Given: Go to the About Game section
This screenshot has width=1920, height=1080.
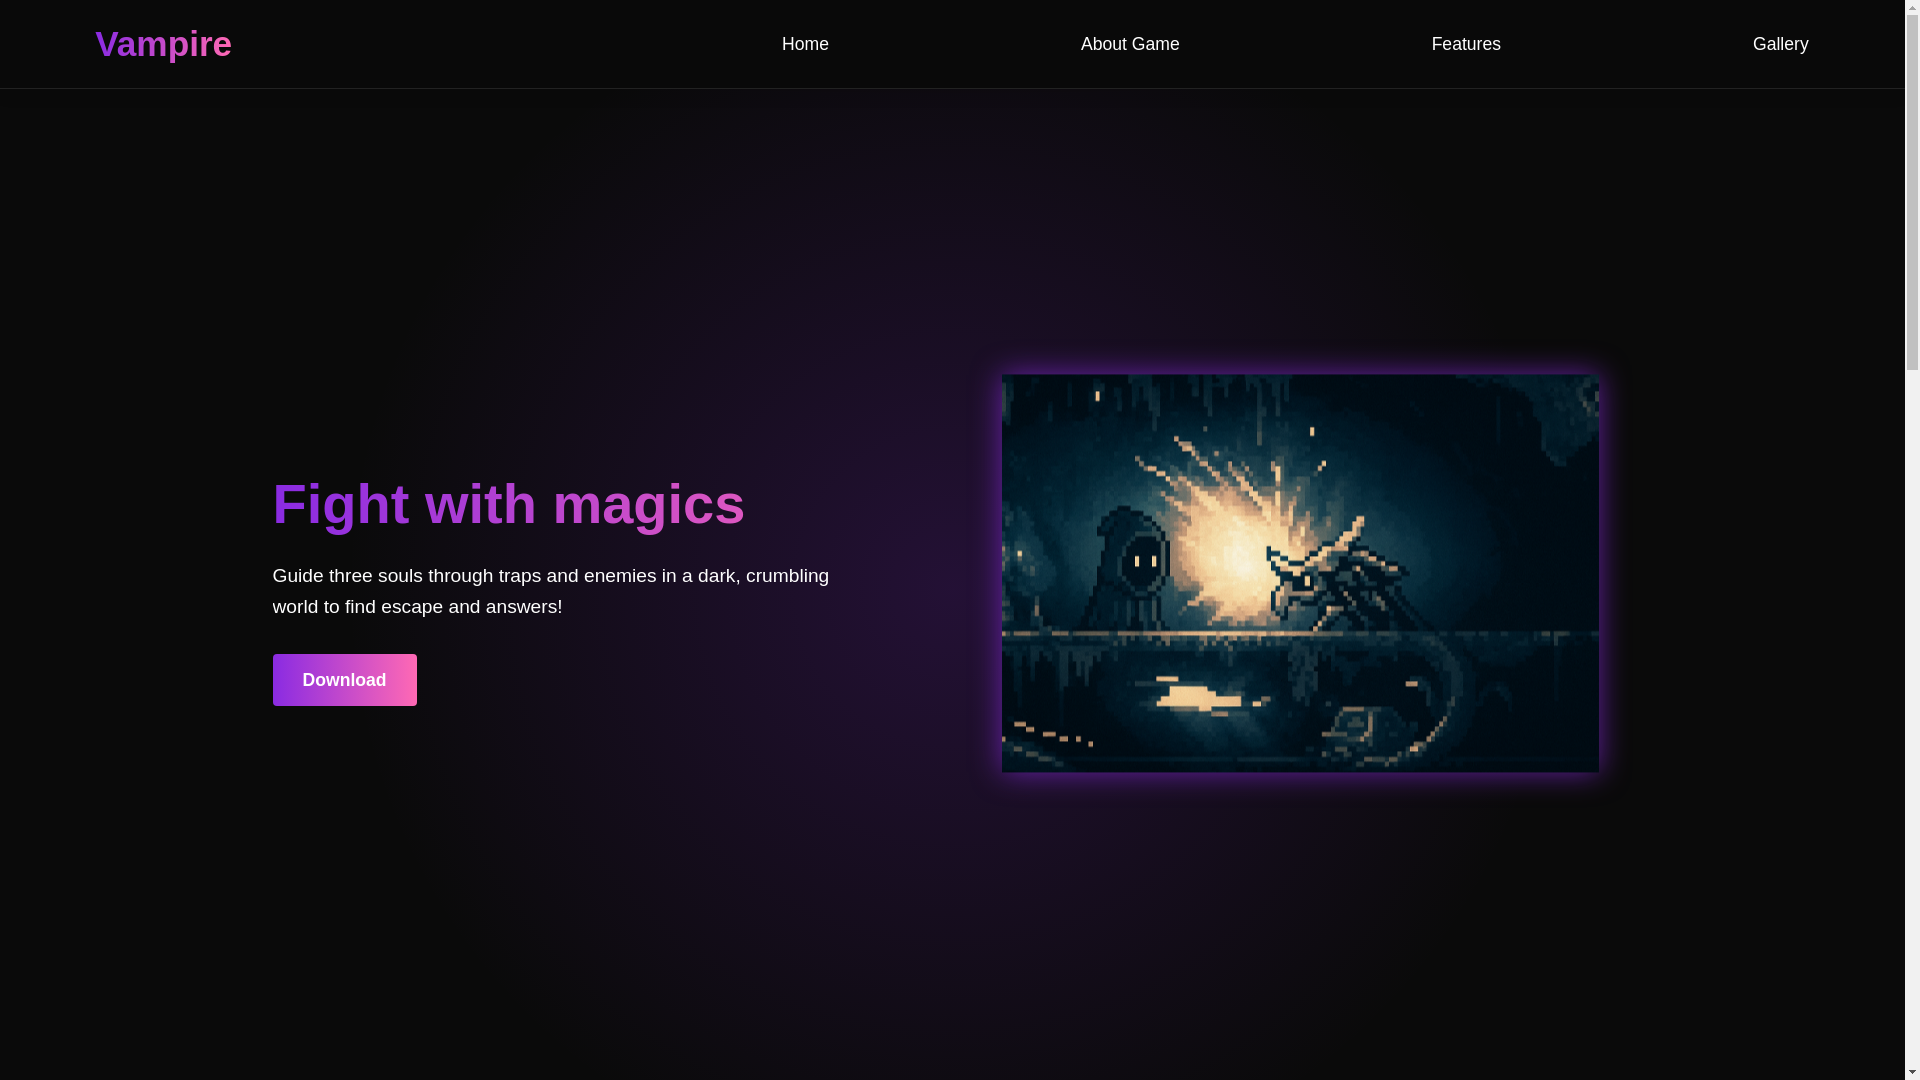Looking at the screenshot, I should 1129,44.
